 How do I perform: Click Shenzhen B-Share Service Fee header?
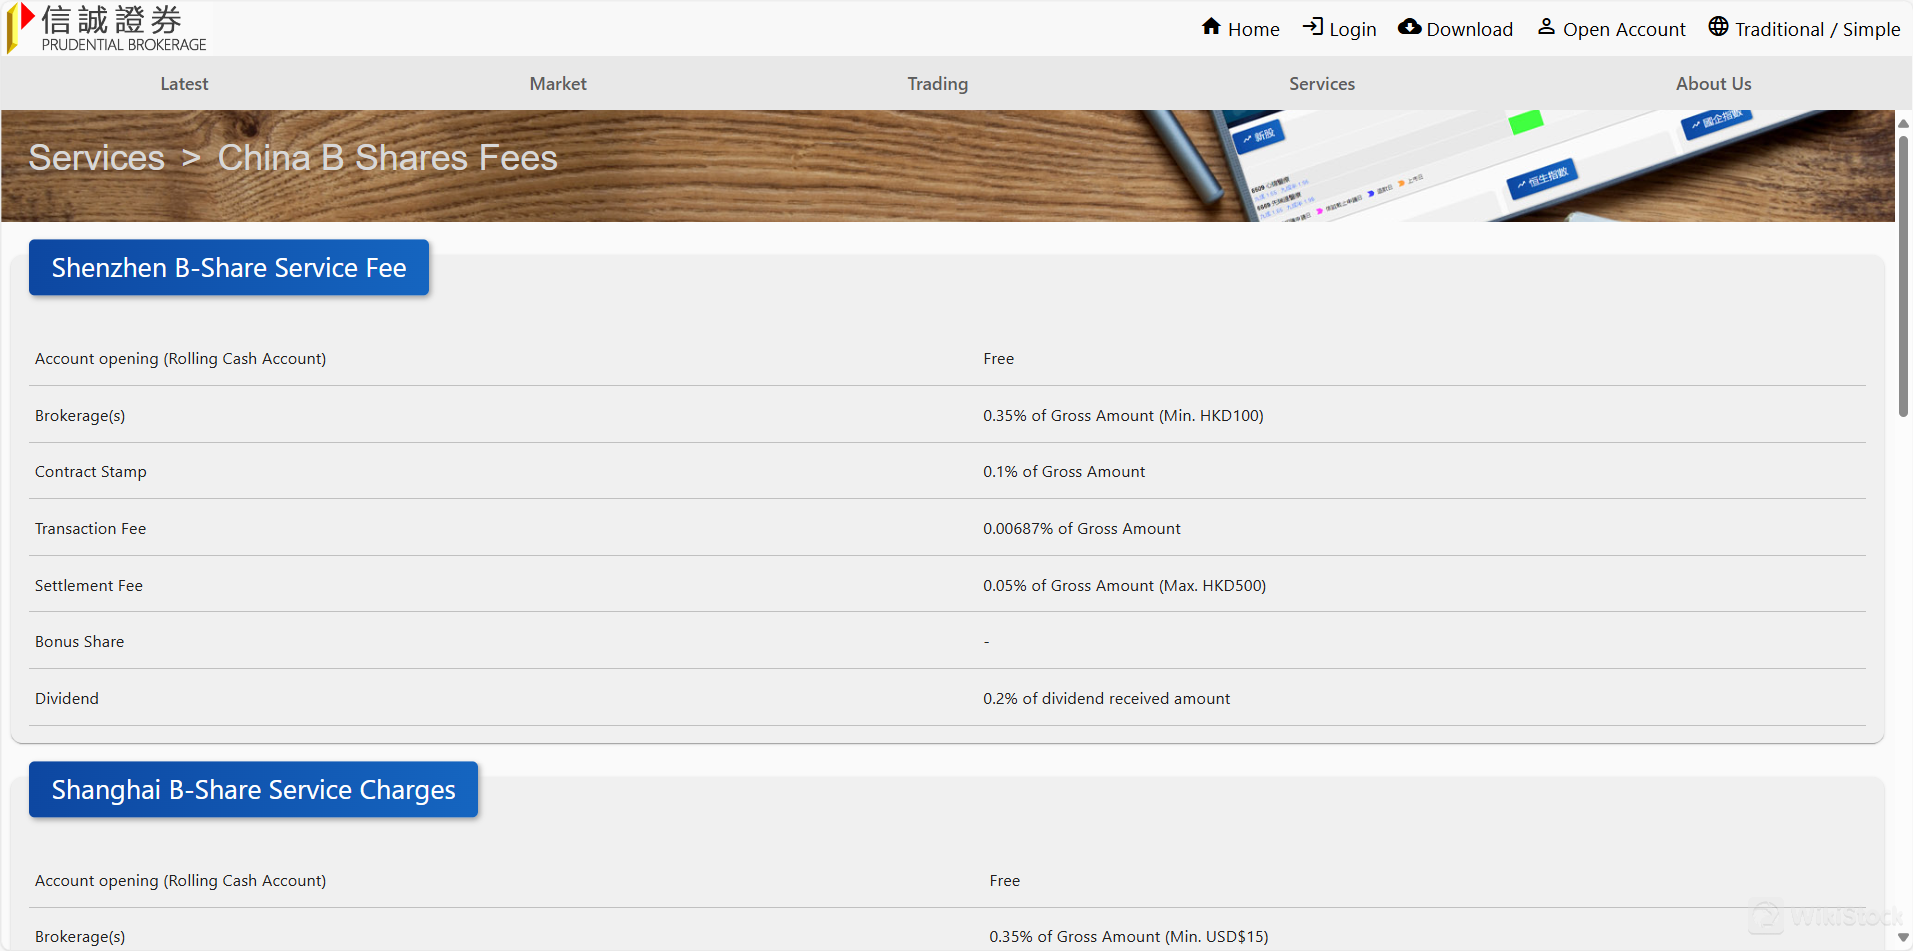pos(229,268)
